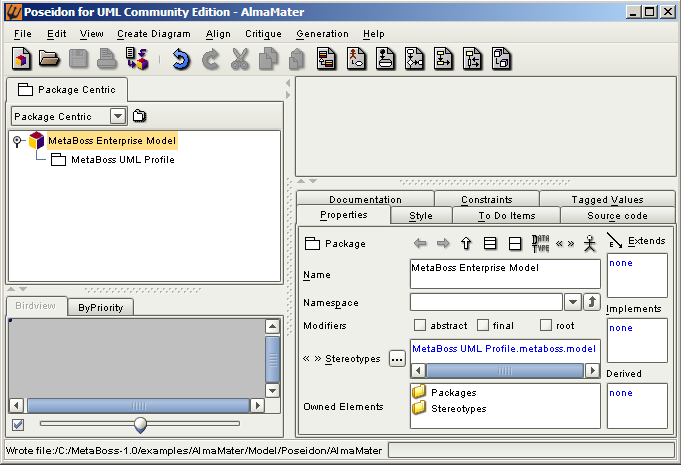The width and height of the screenshot is (681, 465).
Task: Navigate back with left arrow in Properties
Action: pos(420,243)
